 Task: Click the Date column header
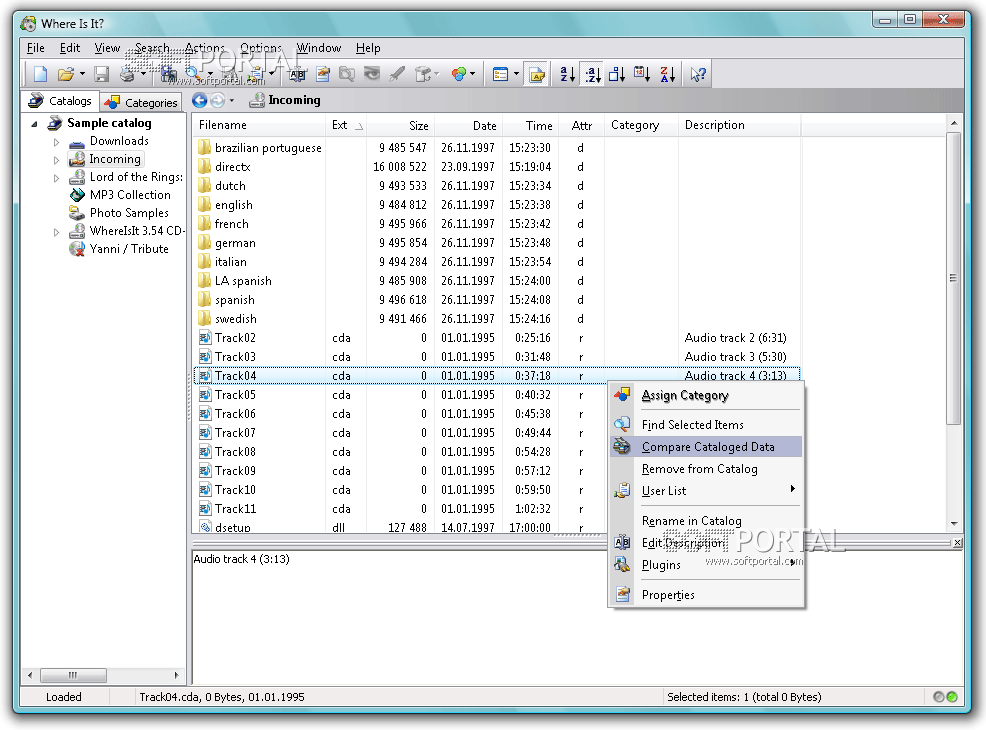tap(469, 125)
